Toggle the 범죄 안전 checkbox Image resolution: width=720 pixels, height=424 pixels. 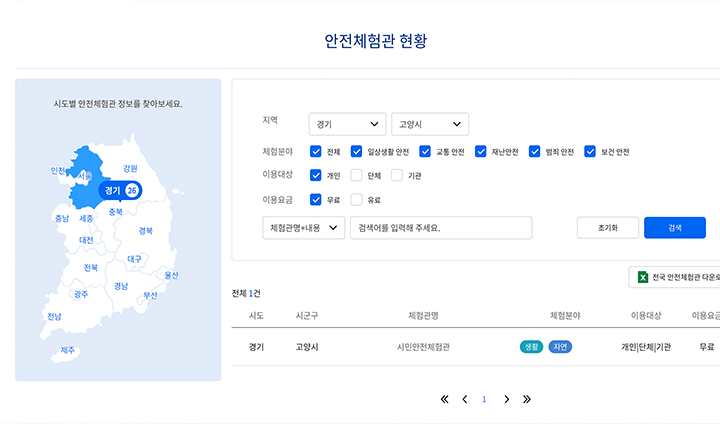(534, 152)
